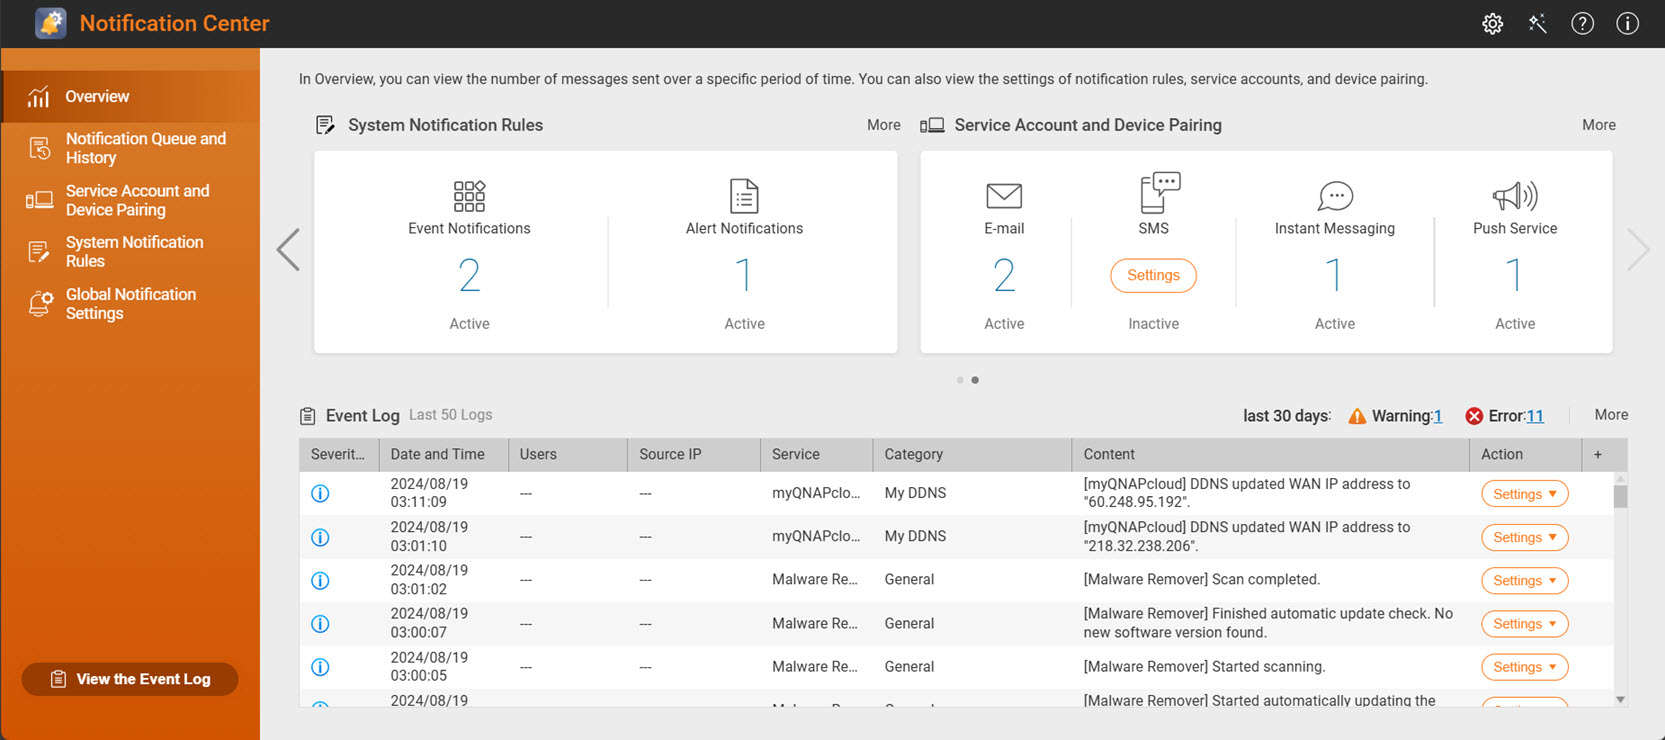Screen dimensions: 1665x740
Task: Open System Notification Rules in the sidebar
Action: (x=130, y=252)
